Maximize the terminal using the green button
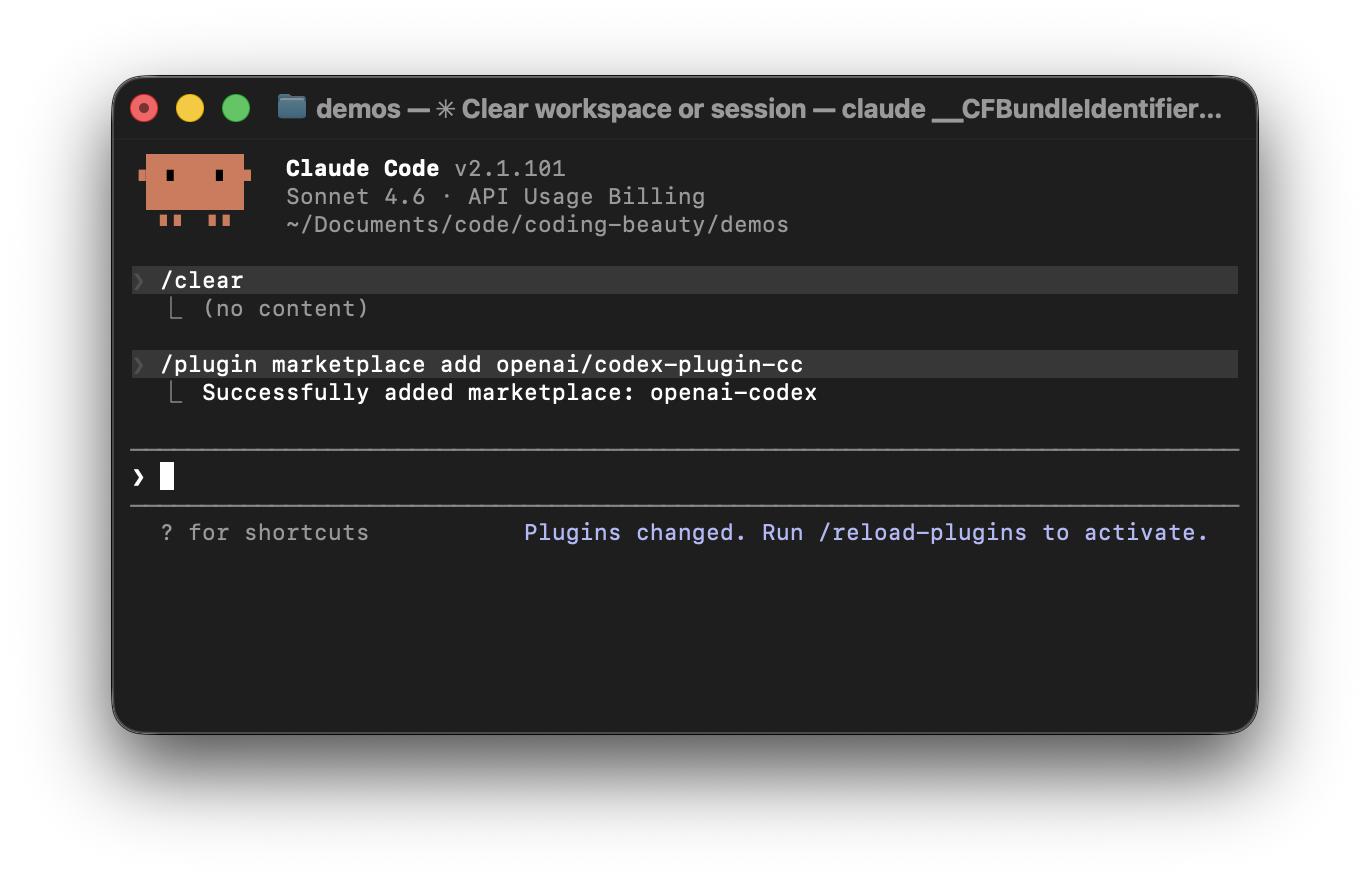Screen dimensions: 1370x882 point(236,108)
